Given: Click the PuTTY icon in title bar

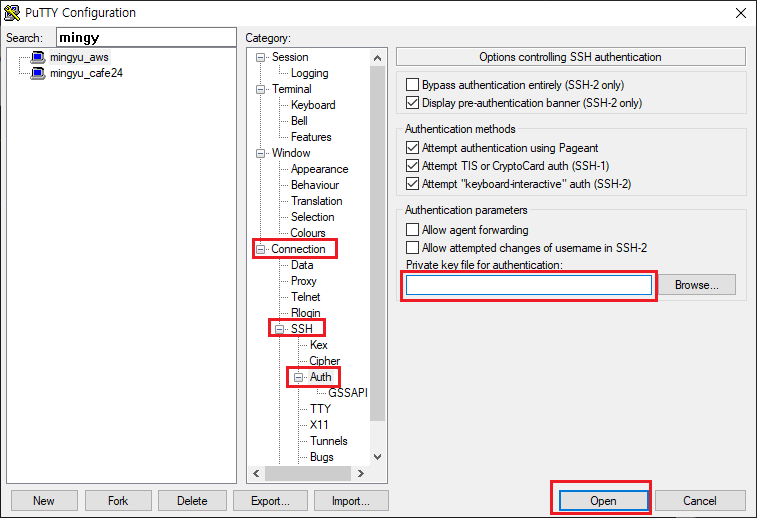Looking at the screenshot, I should click(12, 13).
